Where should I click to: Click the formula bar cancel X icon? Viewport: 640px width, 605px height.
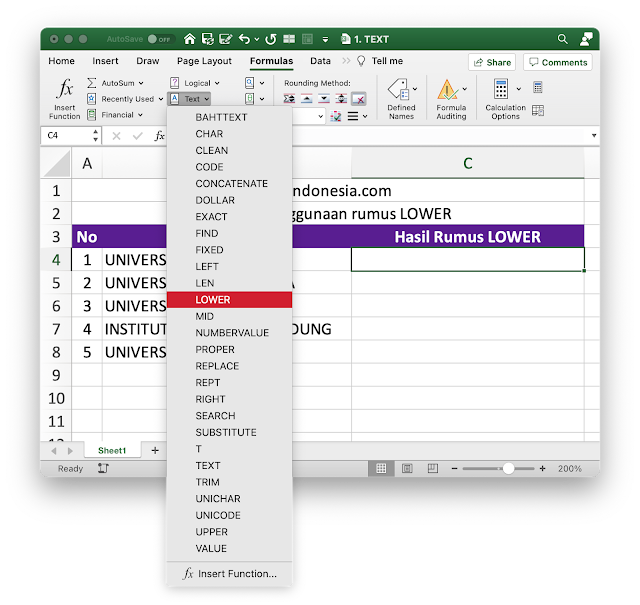coord(116,136)
